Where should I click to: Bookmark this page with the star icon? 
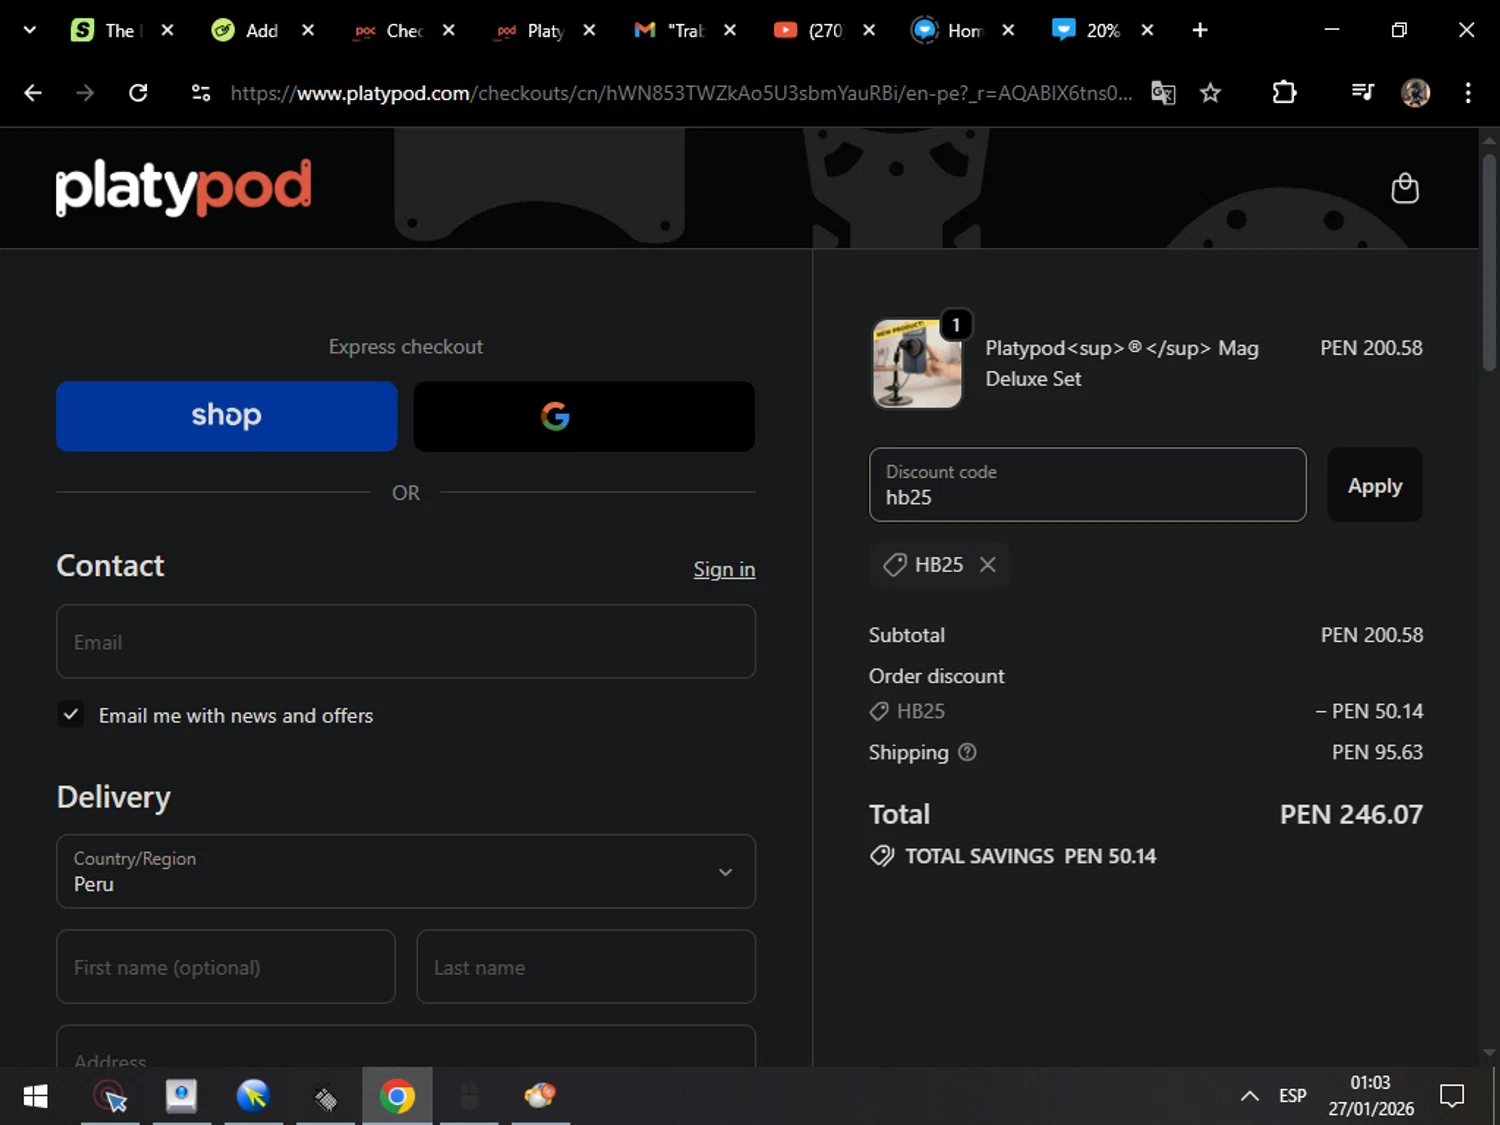[1210, 93]
